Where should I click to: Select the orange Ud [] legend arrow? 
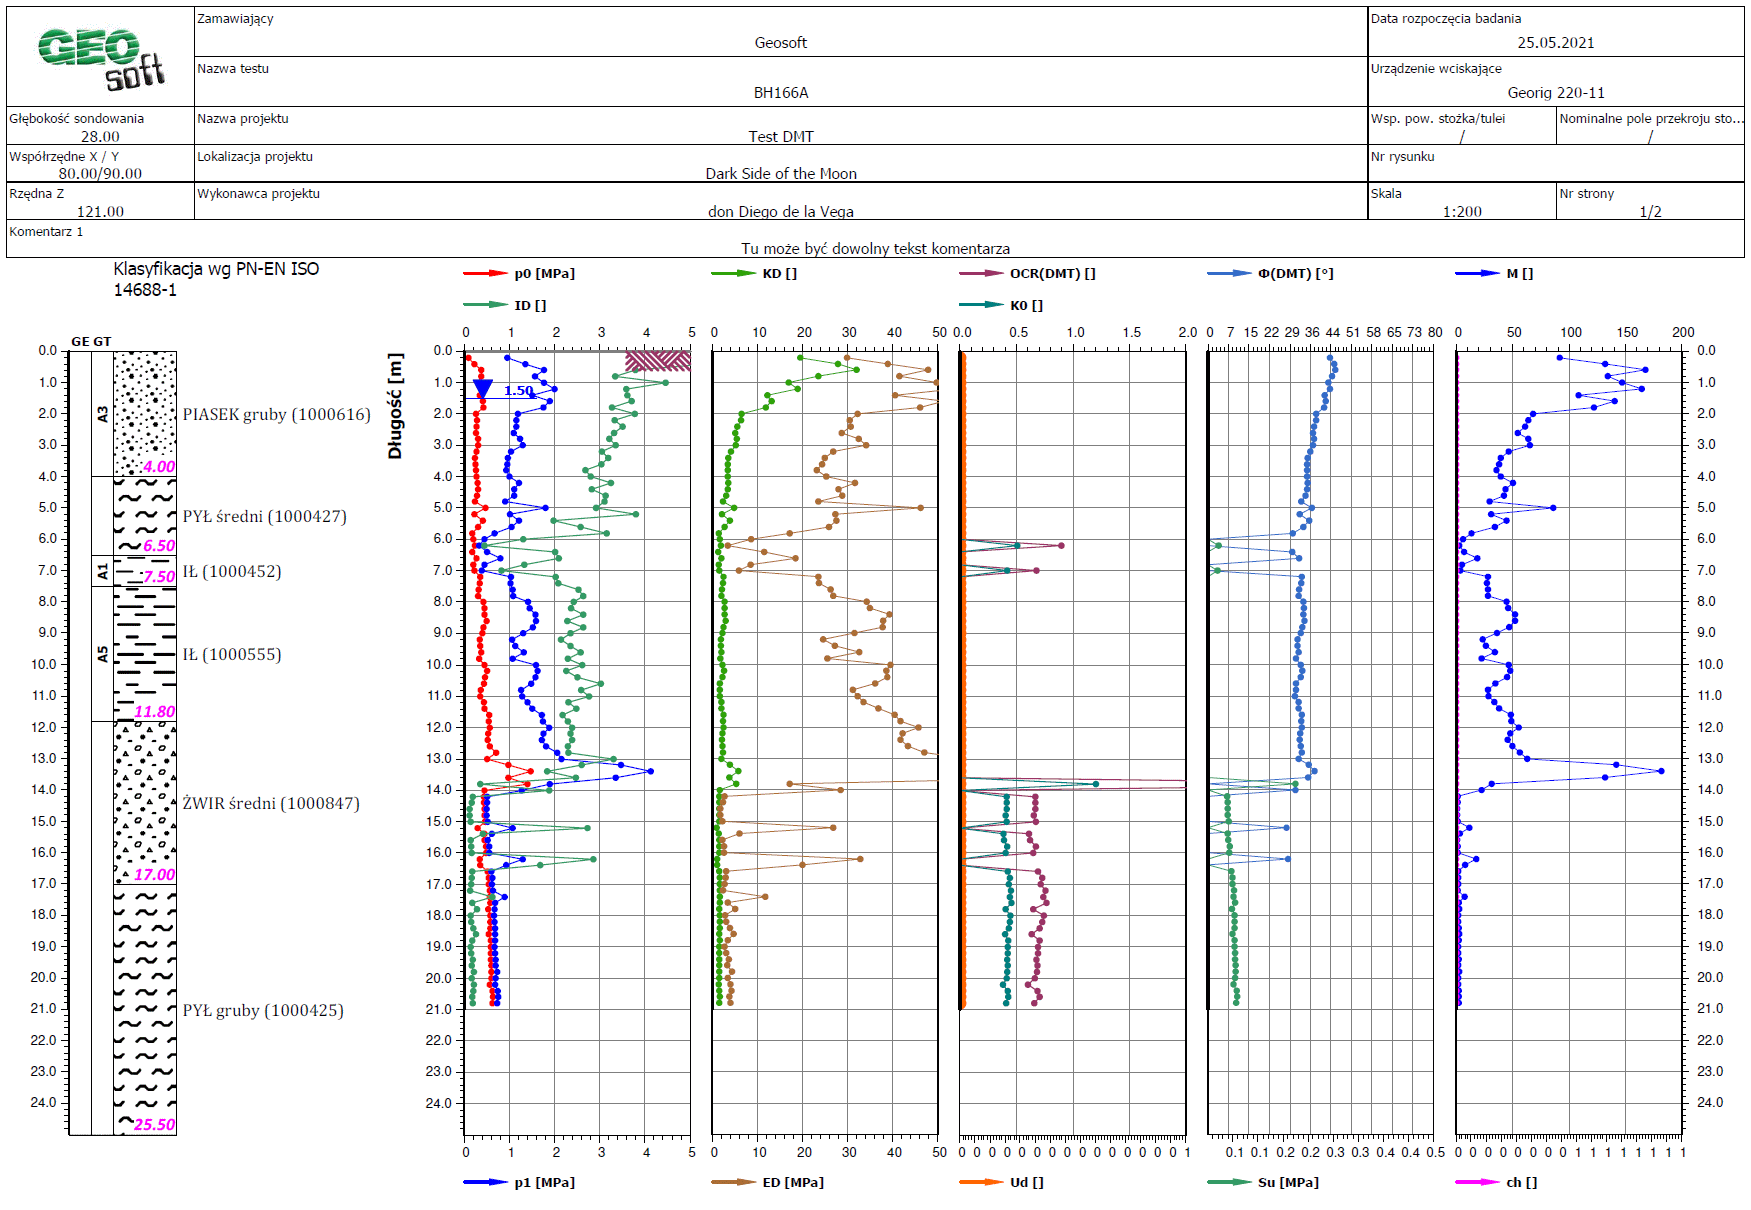click(981, 1182)
